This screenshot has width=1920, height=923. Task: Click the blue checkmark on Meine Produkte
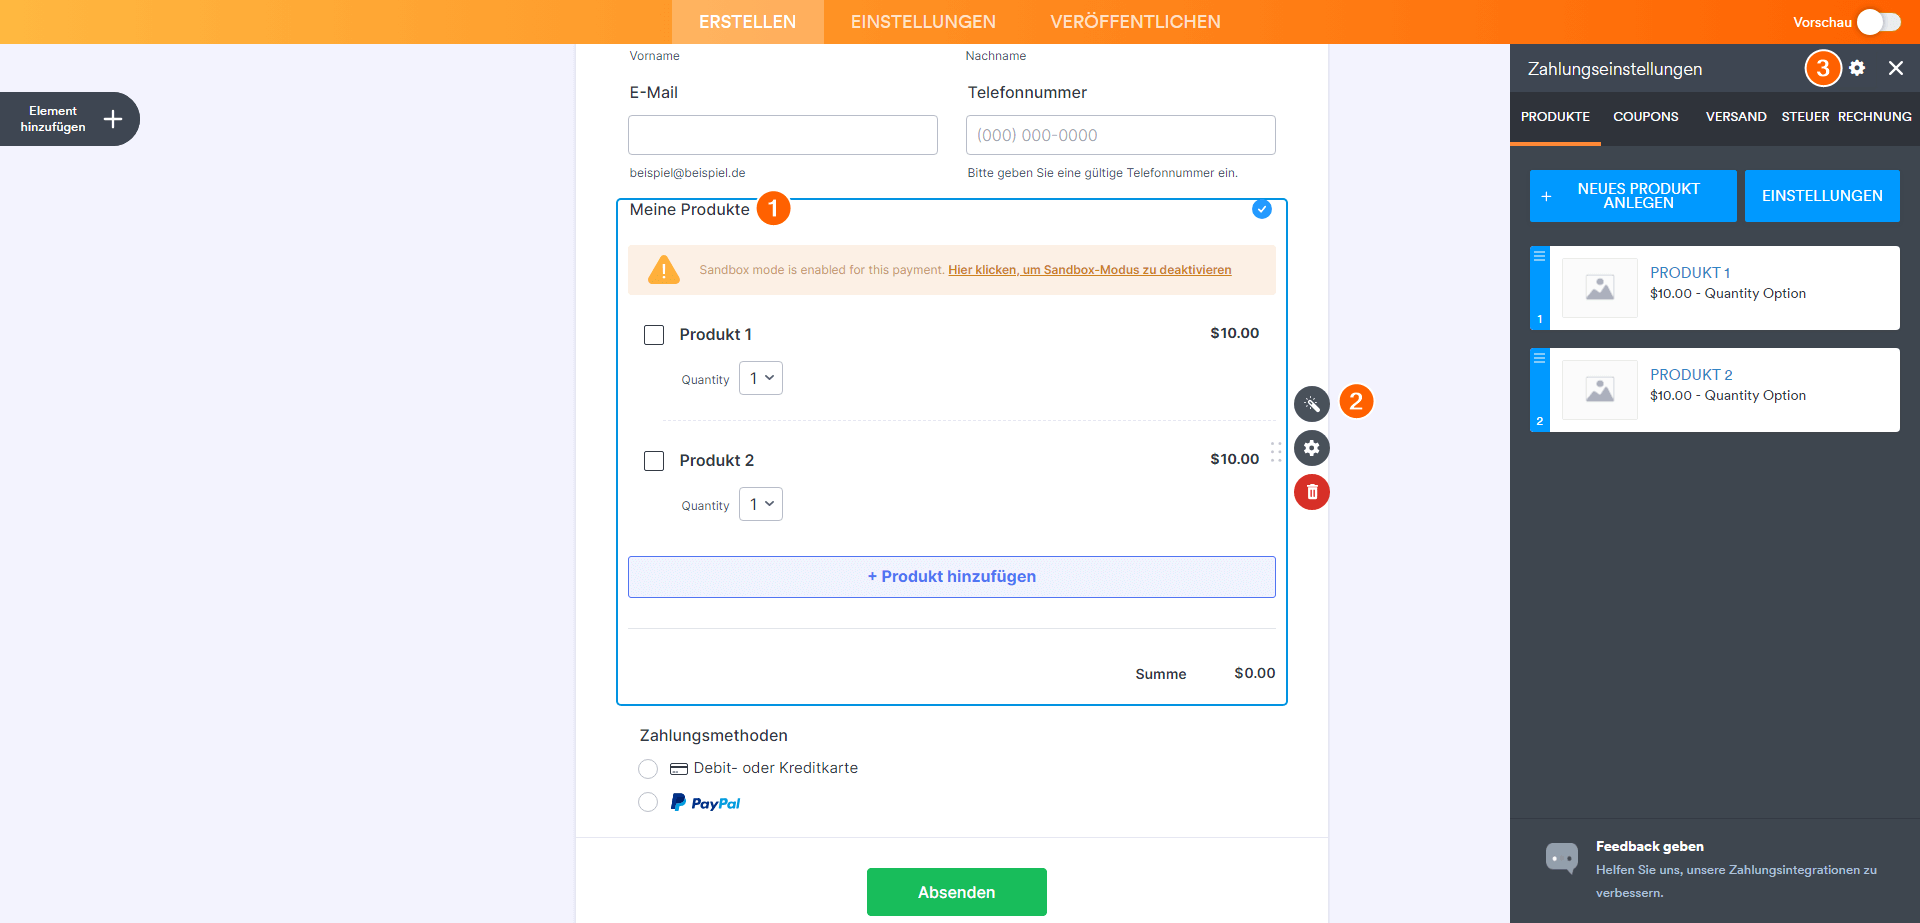click(x=1262, y=209)
